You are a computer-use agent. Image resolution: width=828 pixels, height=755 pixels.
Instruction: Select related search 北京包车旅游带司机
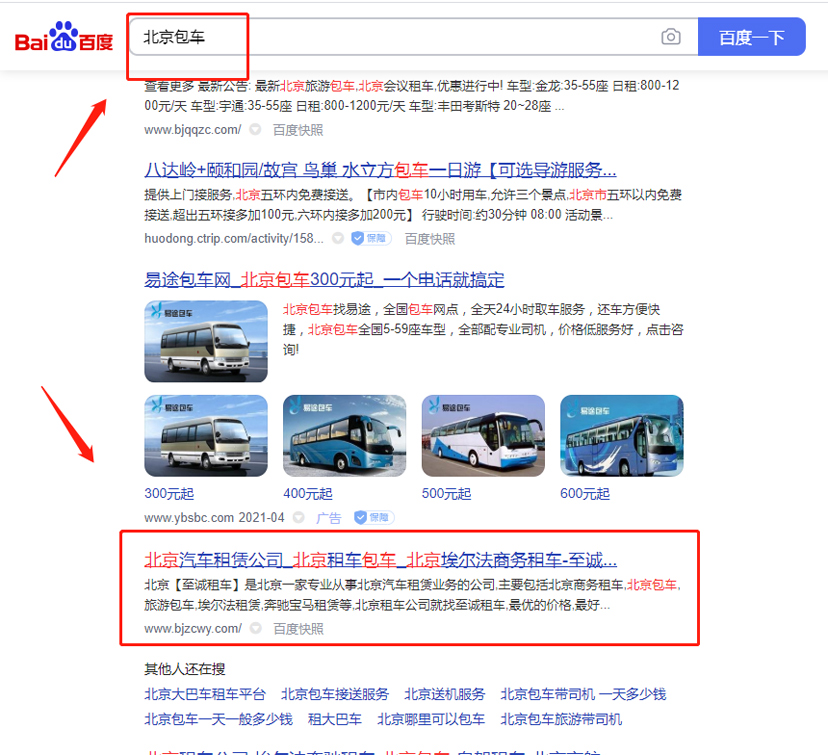(x=561, y=719)
